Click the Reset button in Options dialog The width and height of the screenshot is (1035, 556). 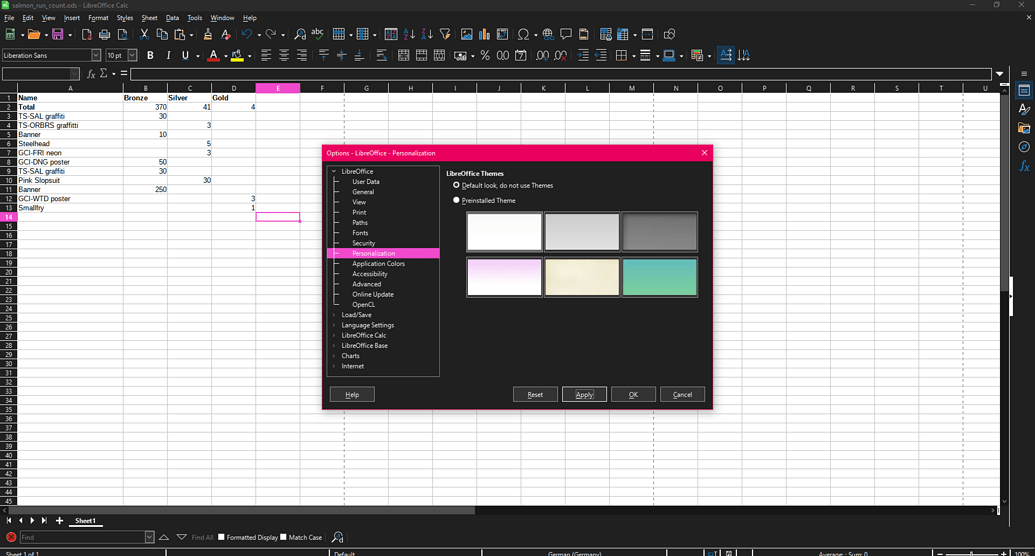[x=535, y=394]
